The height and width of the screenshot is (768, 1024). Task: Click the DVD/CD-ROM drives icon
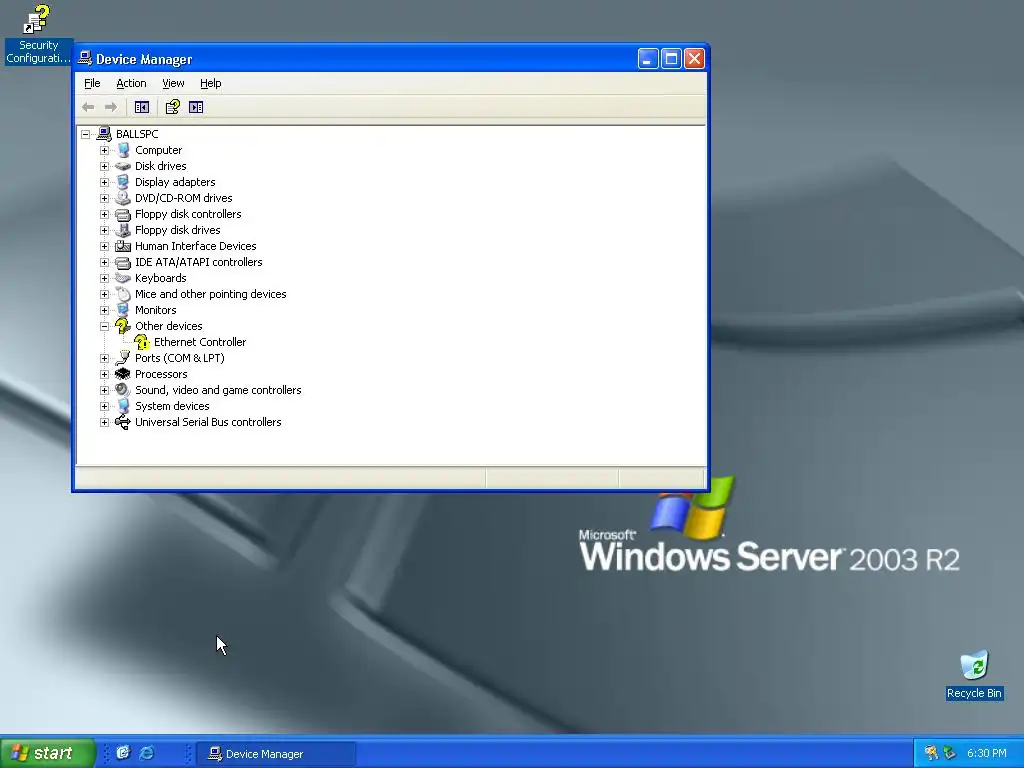(123, 198)
